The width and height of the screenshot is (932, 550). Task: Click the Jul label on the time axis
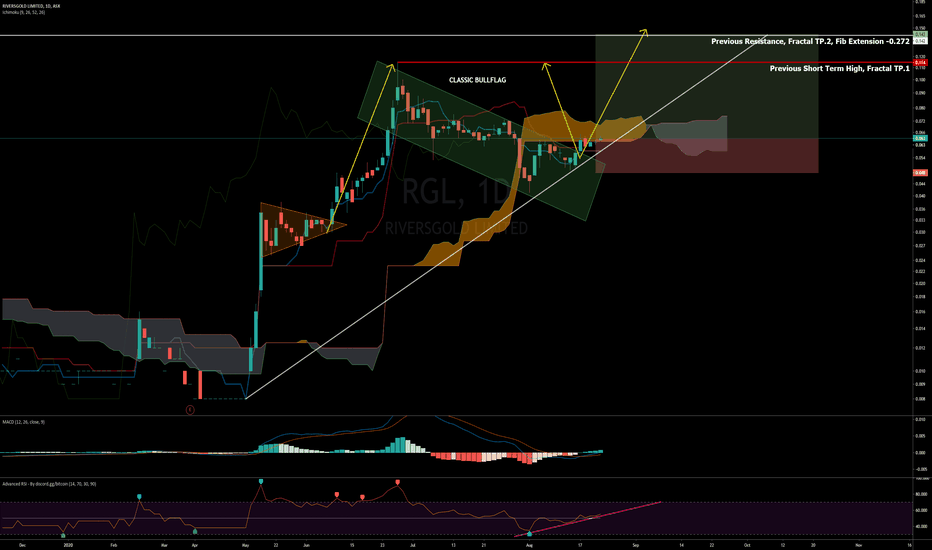point(413,545)
